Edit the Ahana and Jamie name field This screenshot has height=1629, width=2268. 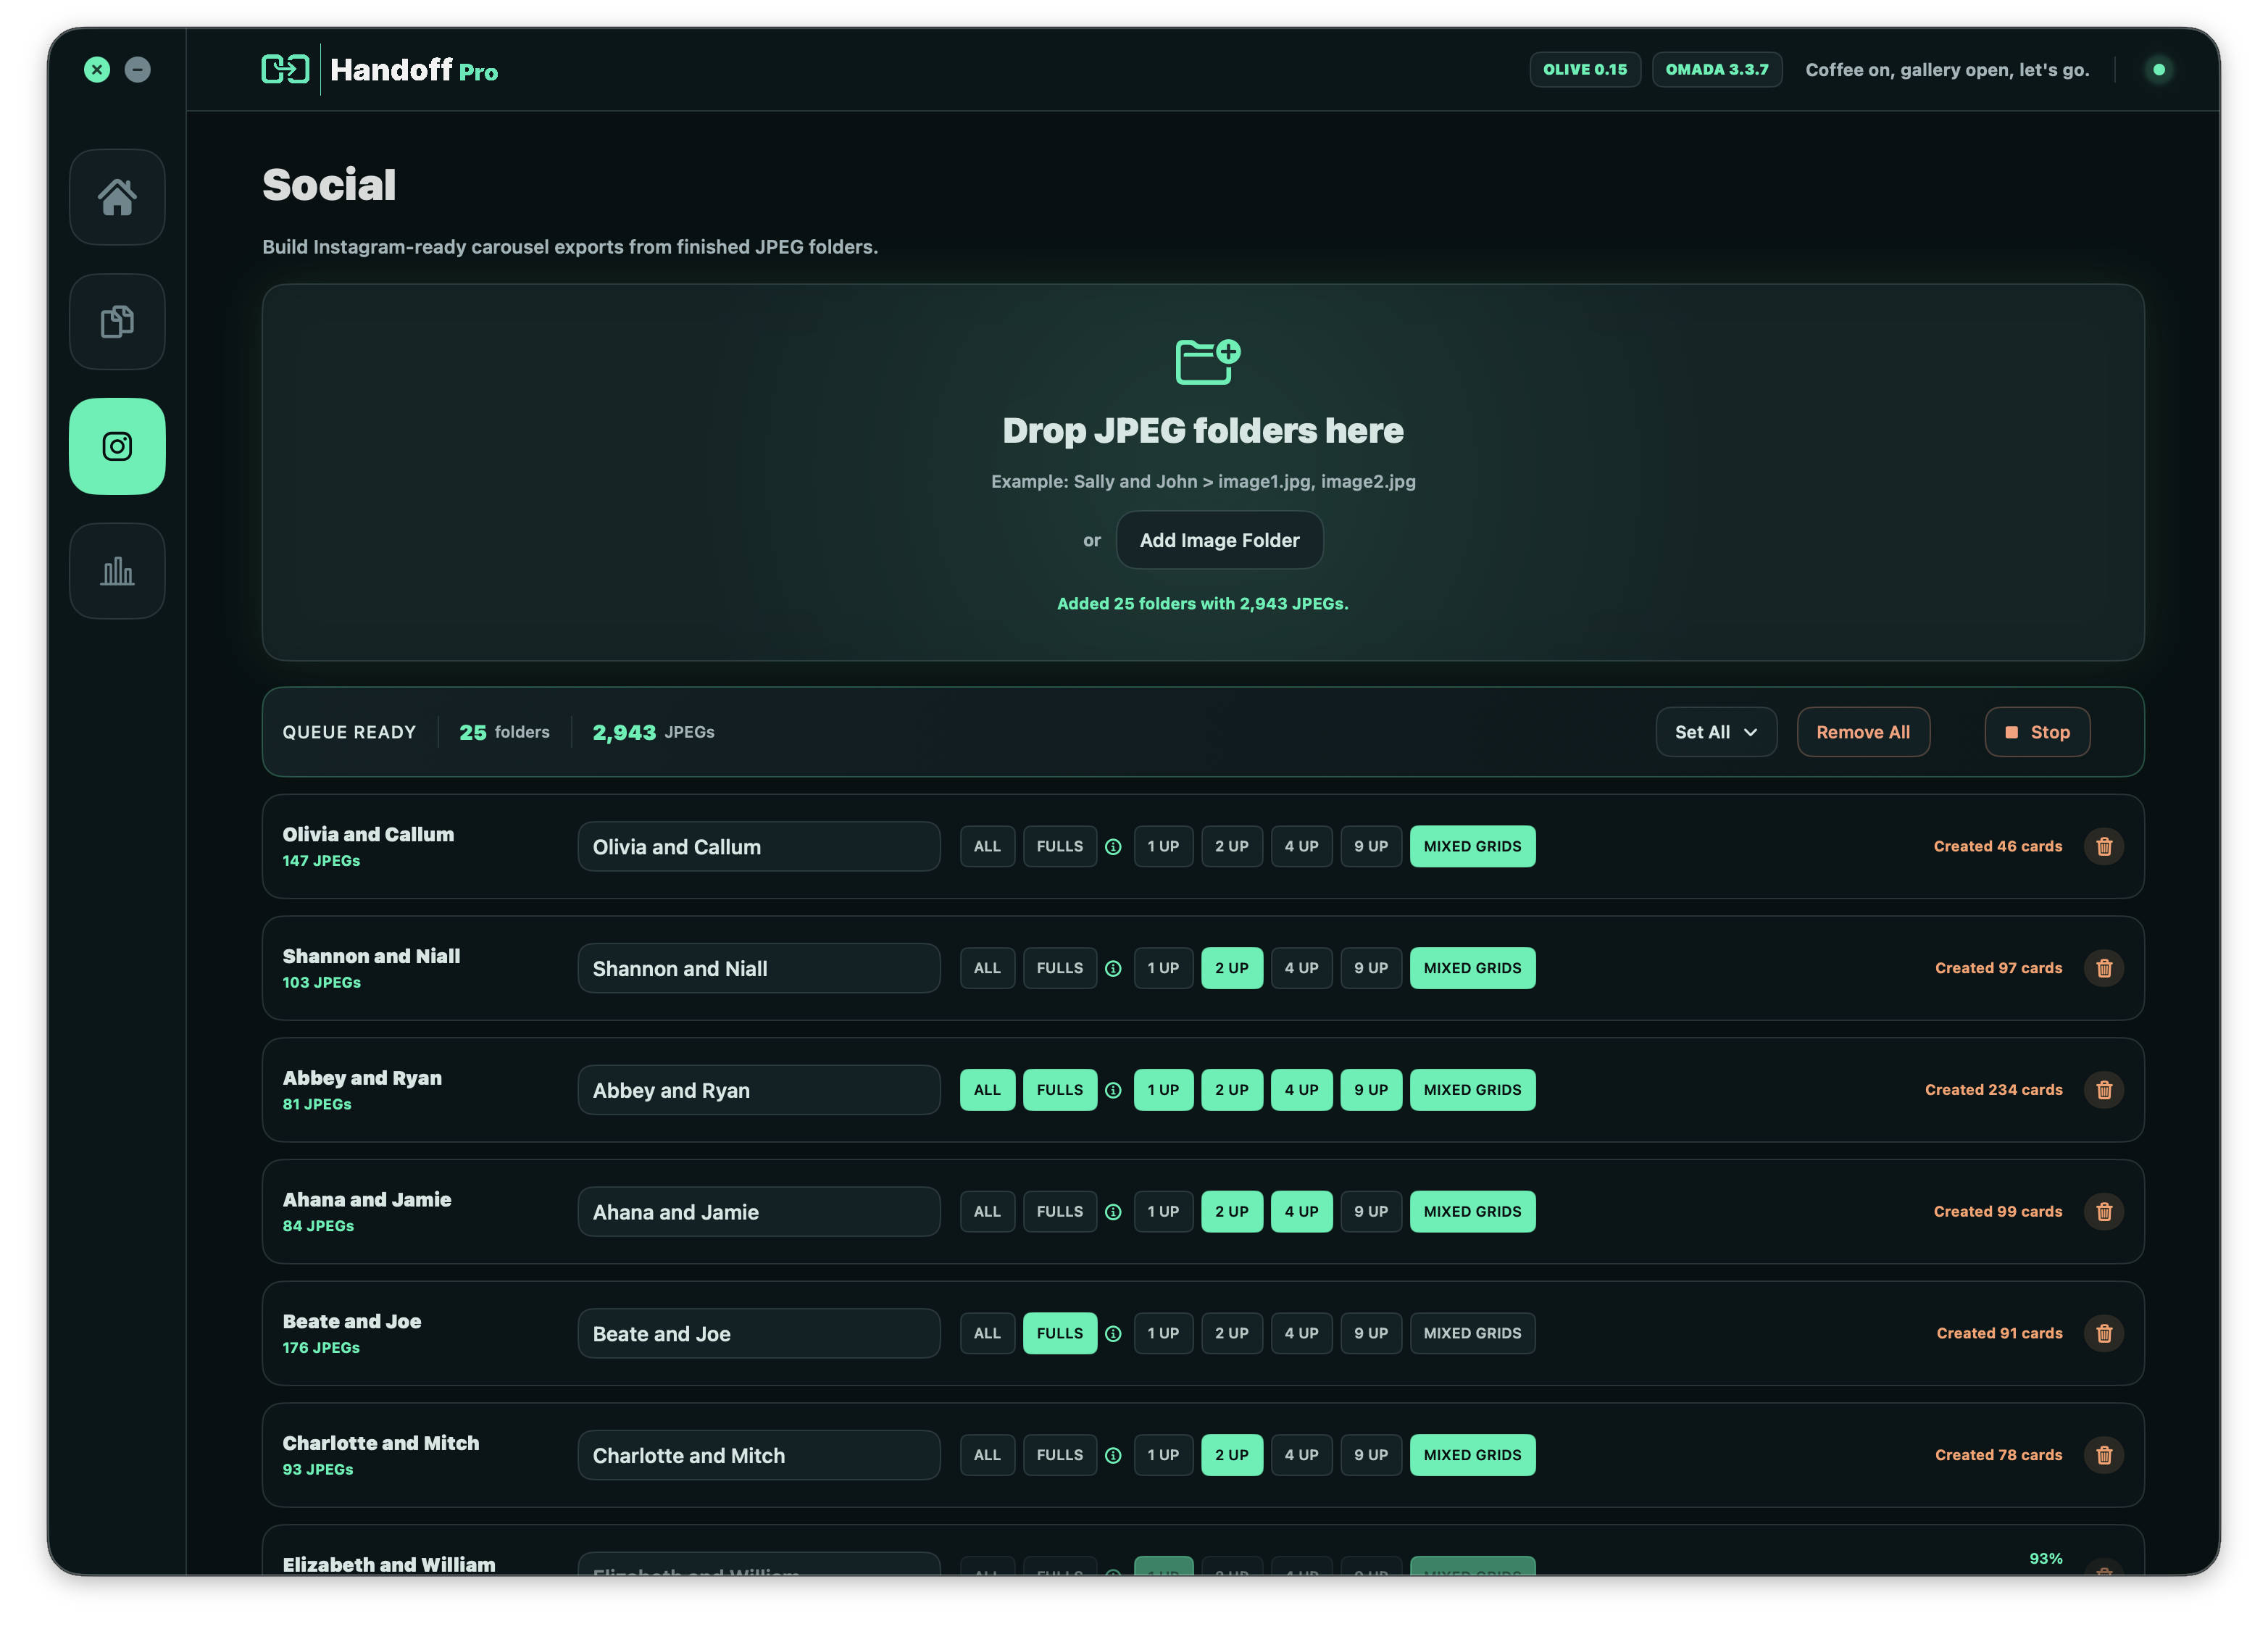pos(758,1213)
